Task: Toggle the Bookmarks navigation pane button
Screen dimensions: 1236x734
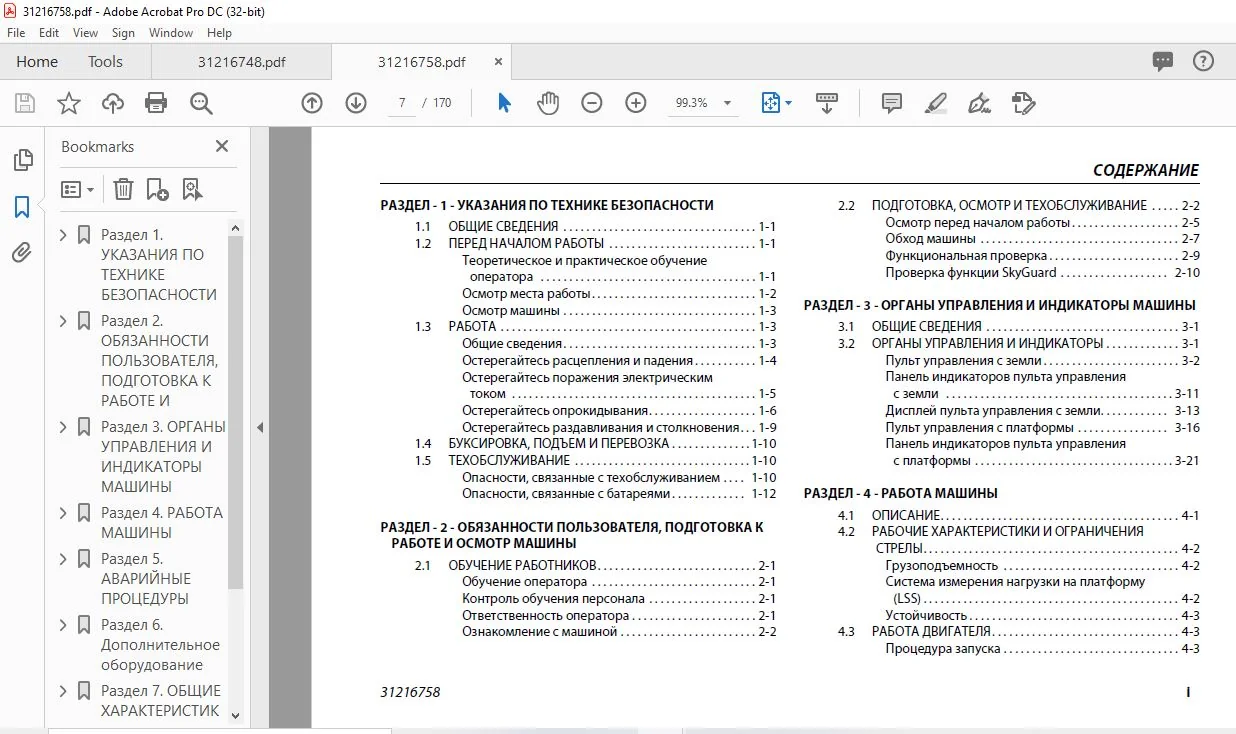Action: [x=22, y=207]
